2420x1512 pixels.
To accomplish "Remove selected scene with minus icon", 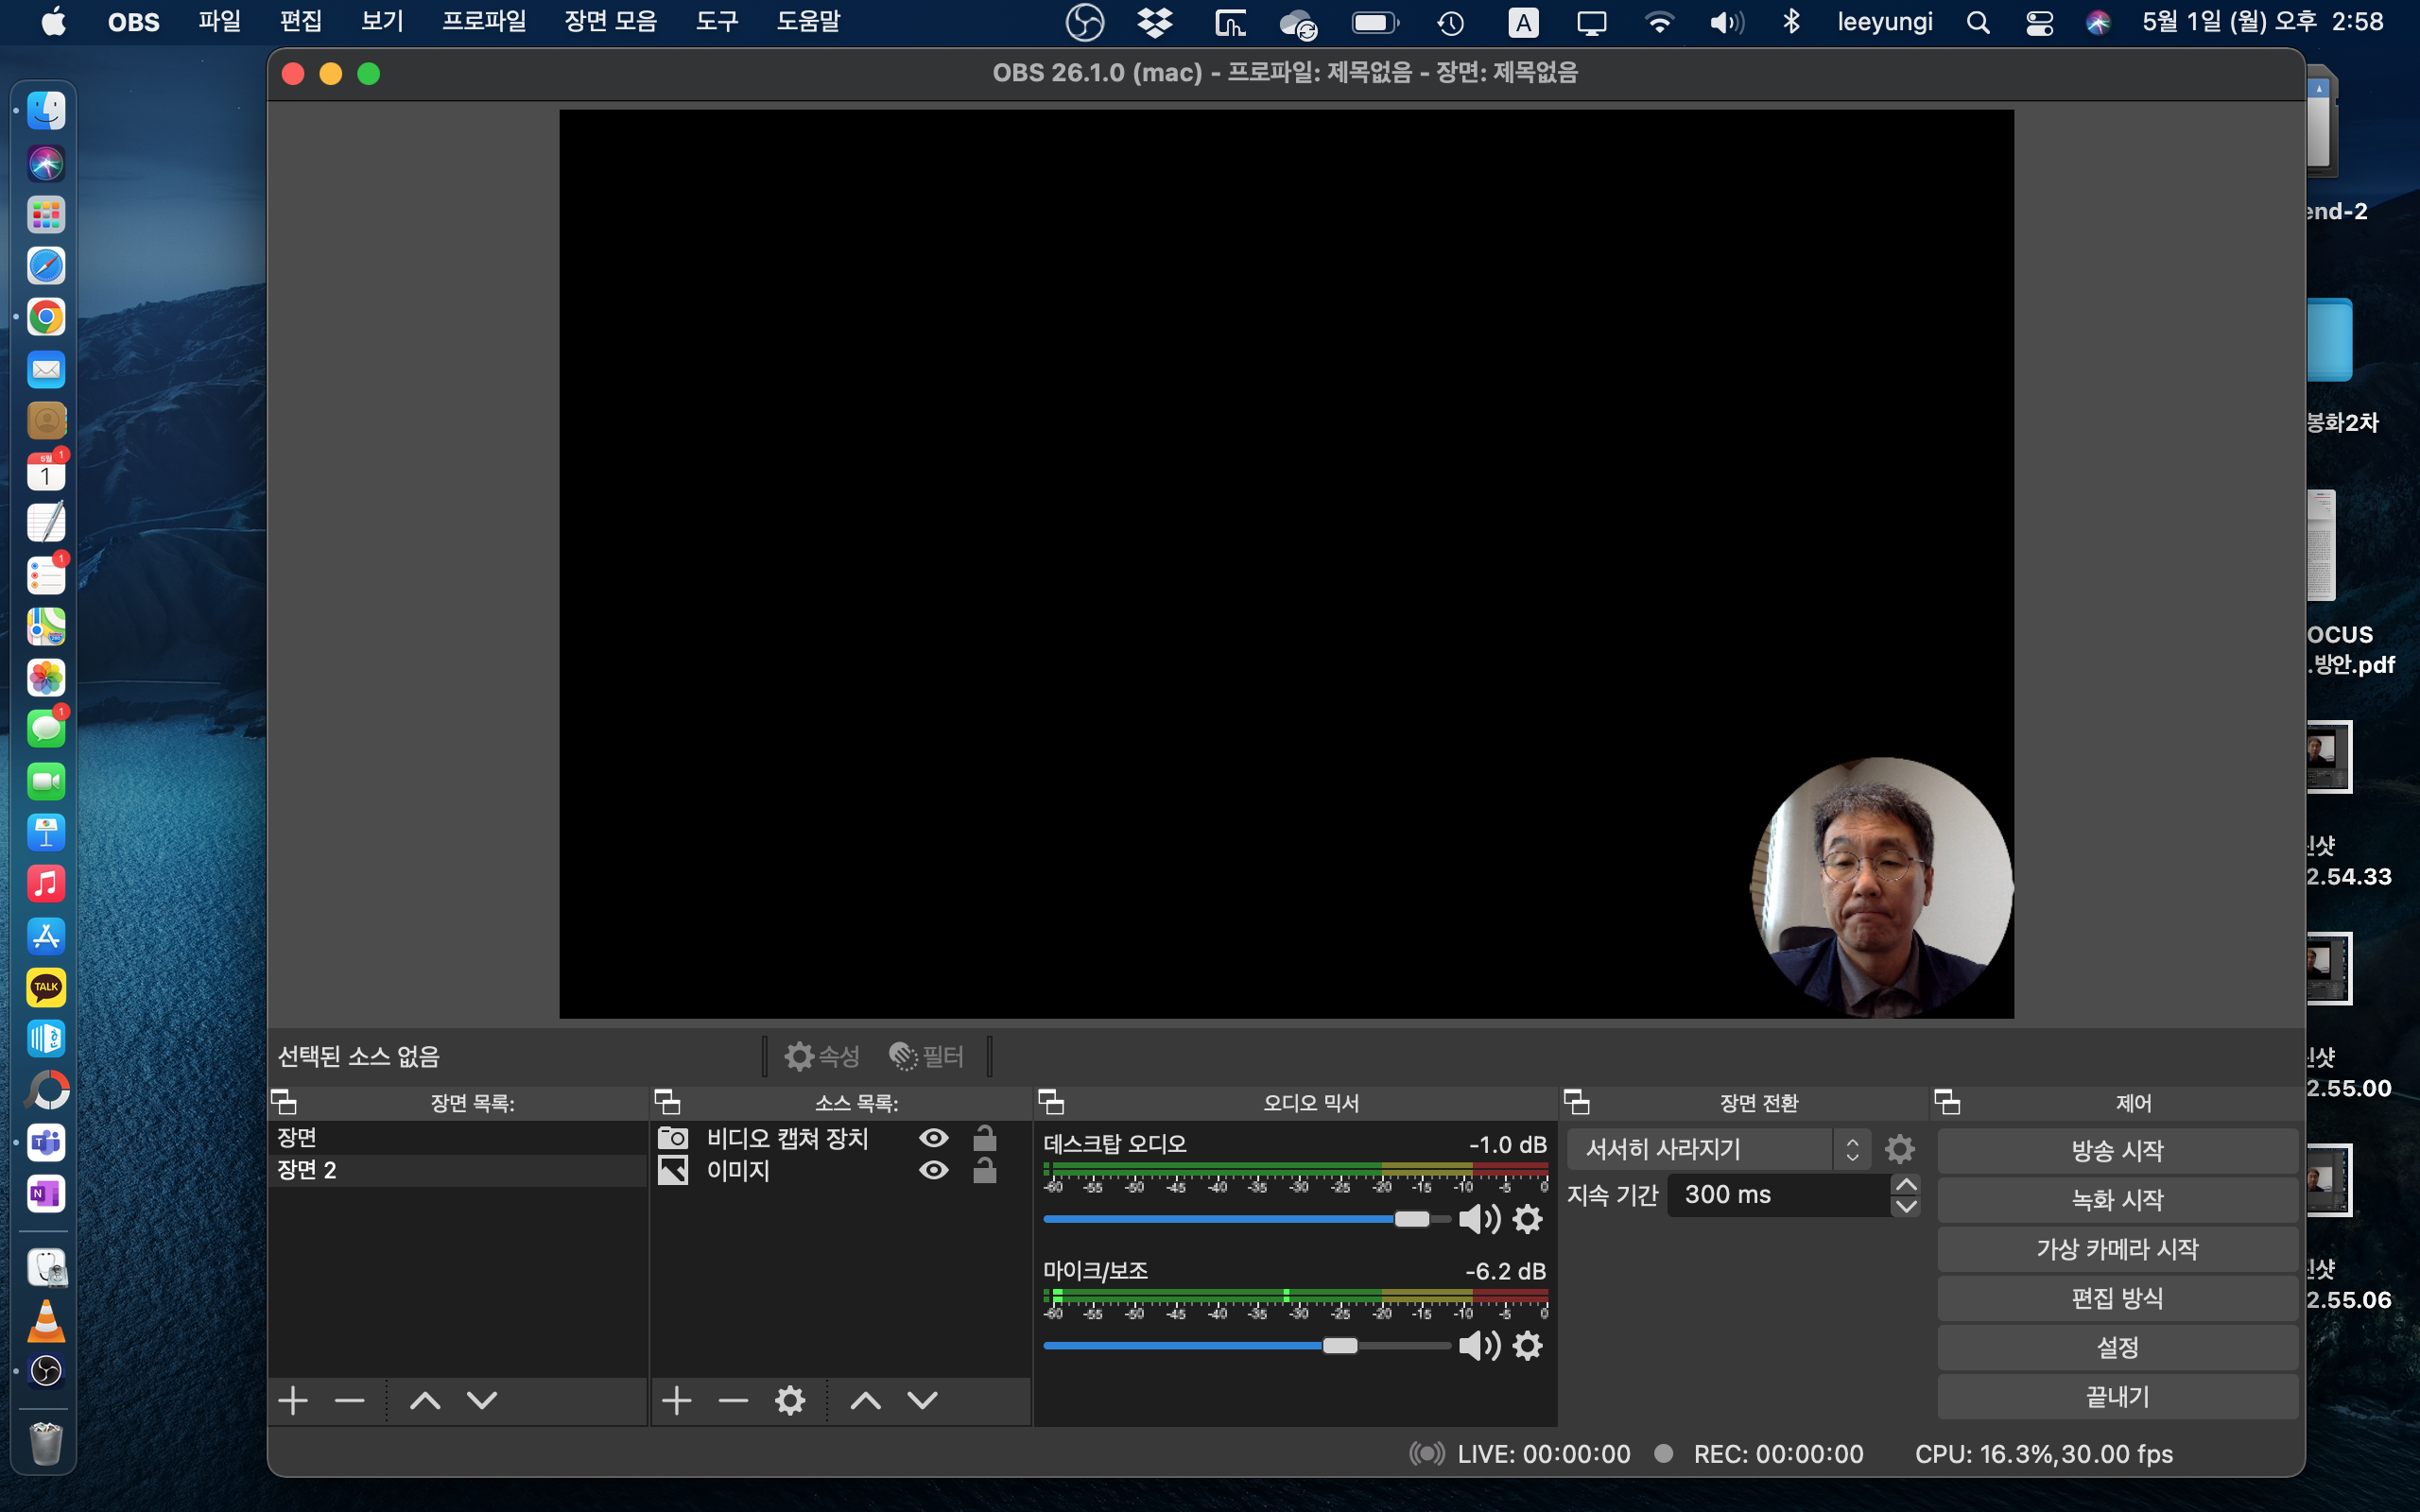I will tap(349, 1401).
